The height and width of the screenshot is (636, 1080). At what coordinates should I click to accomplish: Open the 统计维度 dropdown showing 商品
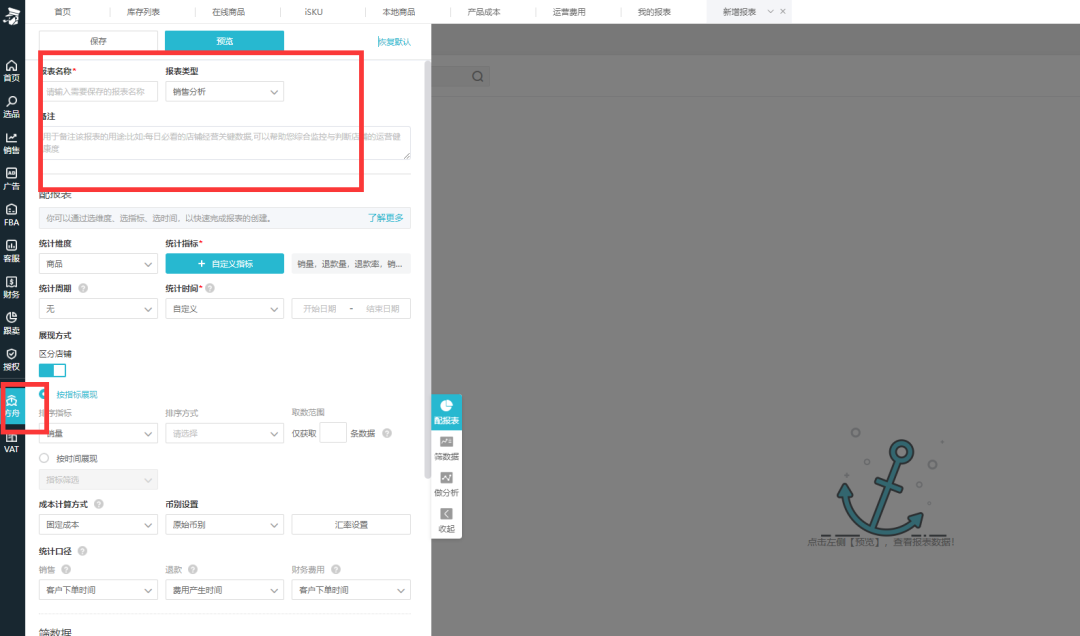coord(98,264)
